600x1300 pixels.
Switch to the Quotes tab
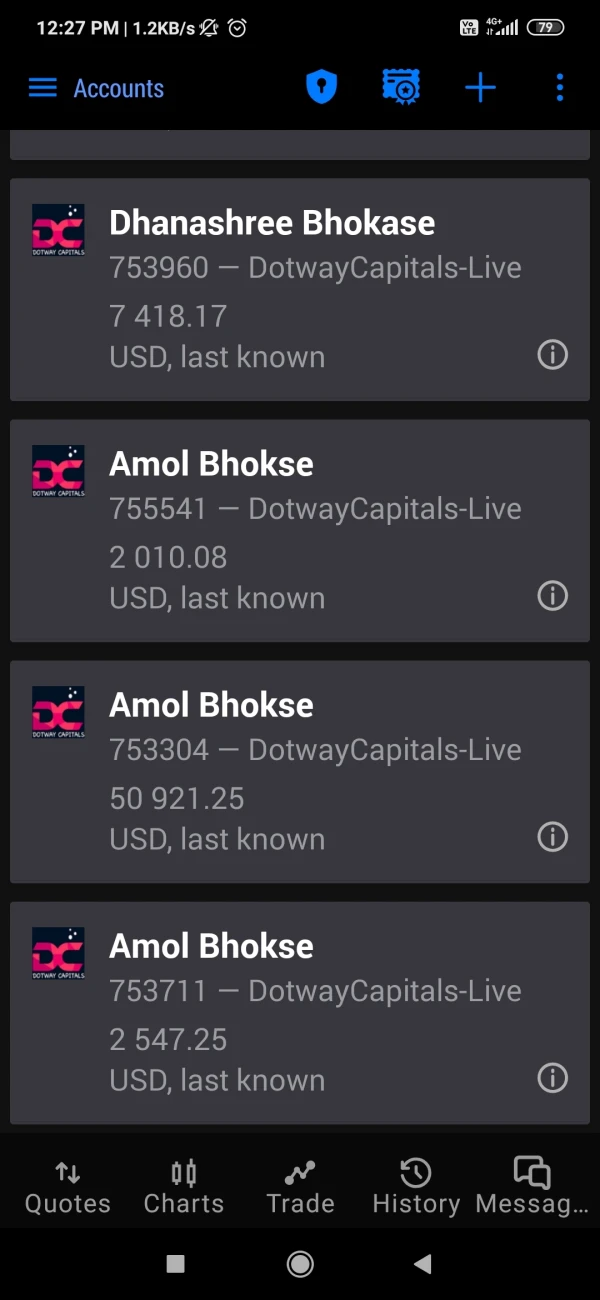(68, 1186)
